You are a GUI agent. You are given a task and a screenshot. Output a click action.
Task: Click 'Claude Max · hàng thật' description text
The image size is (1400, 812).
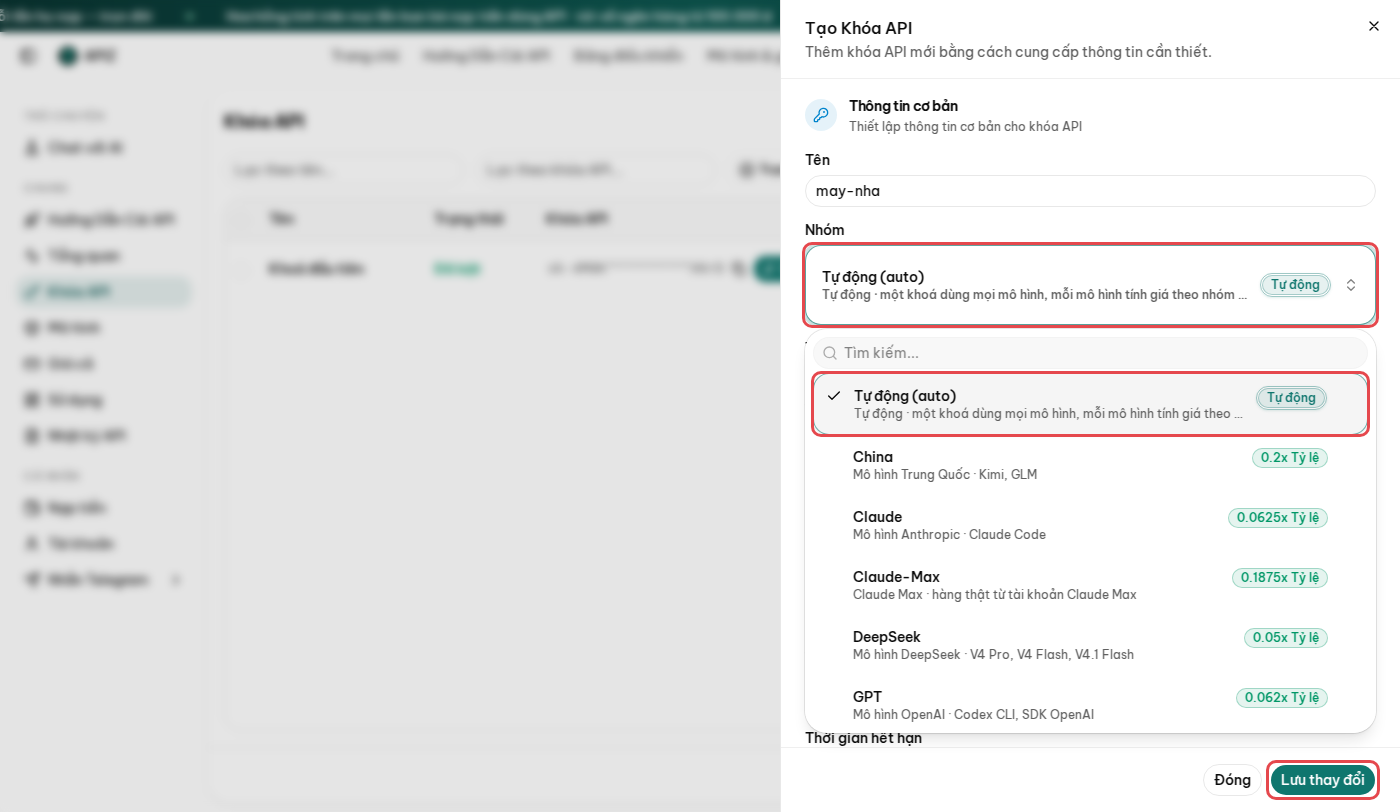(x=994, y=594)
